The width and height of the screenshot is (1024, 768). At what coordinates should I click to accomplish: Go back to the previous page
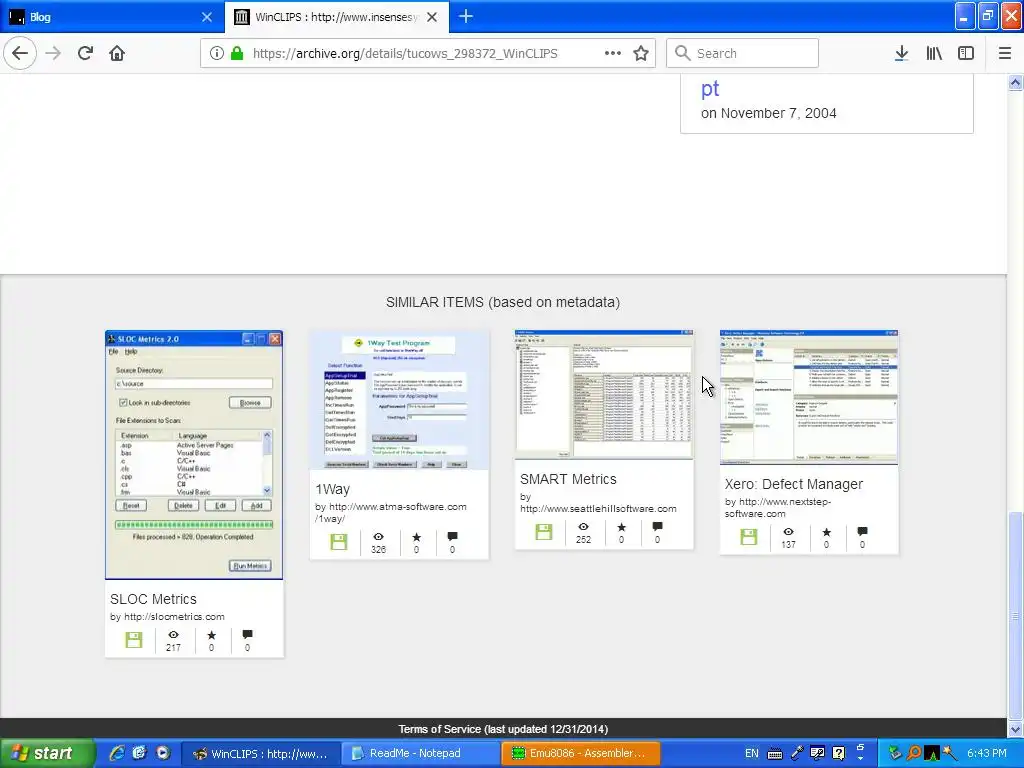coord(20,53)
